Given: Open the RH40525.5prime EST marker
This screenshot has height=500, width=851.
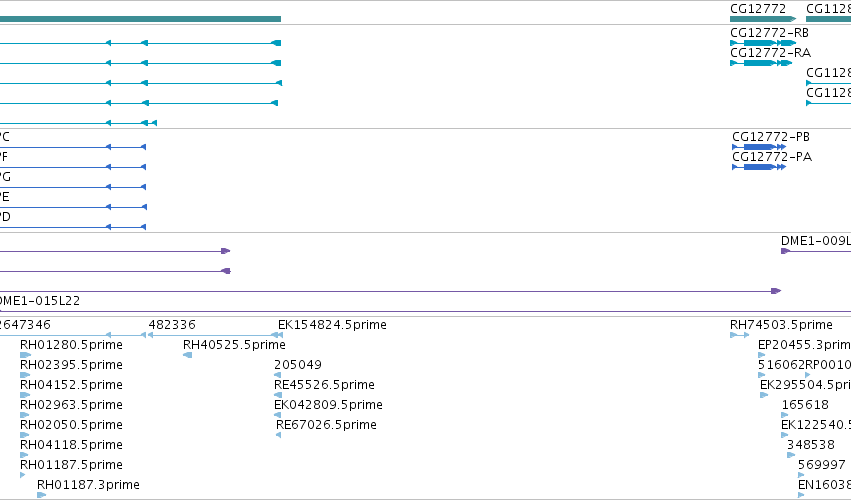Looking at the screenshot, I should (x=188, y=355).
